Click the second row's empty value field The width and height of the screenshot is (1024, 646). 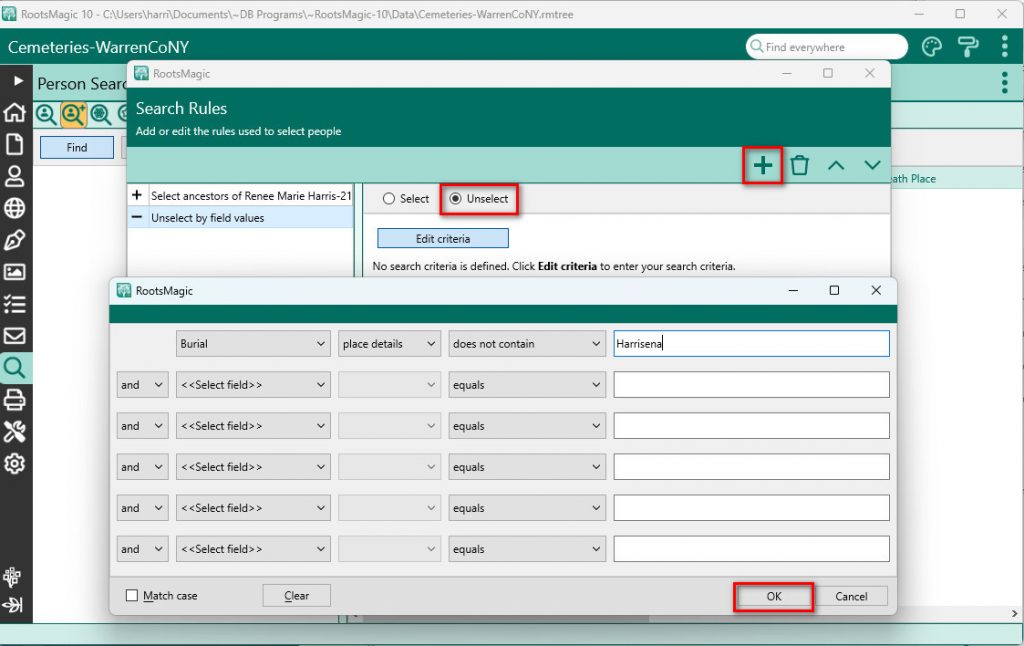pos(751,385)
